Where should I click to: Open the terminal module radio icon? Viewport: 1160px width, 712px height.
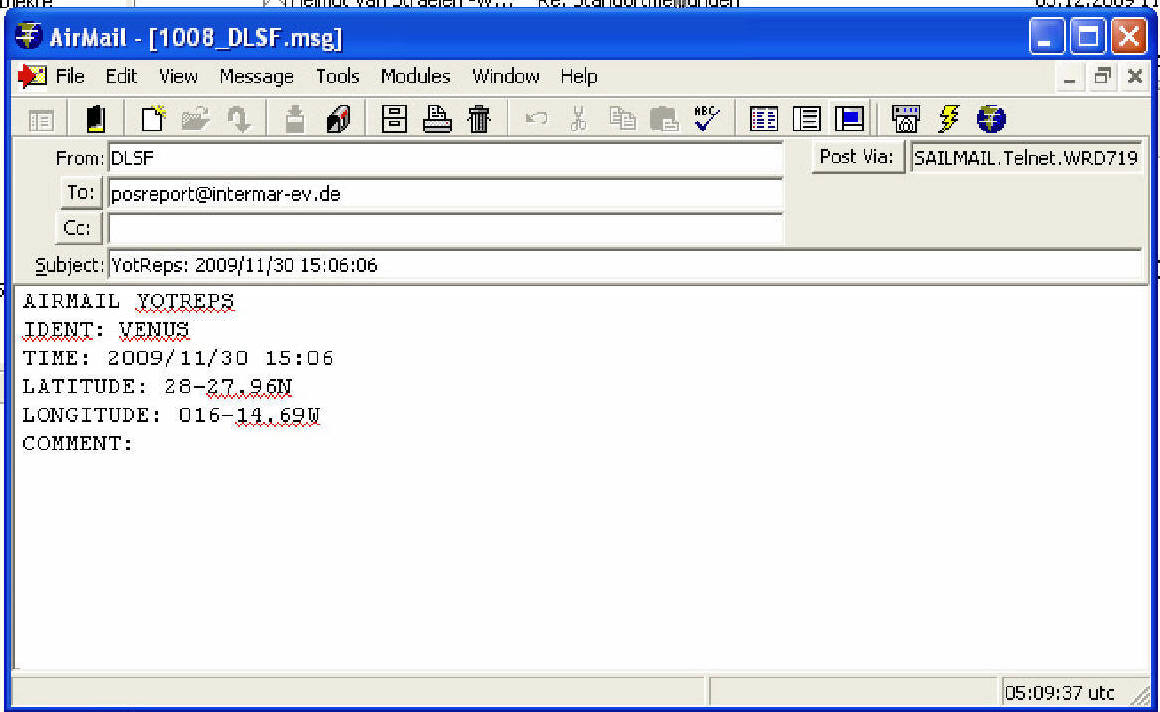tap(906, 118)
